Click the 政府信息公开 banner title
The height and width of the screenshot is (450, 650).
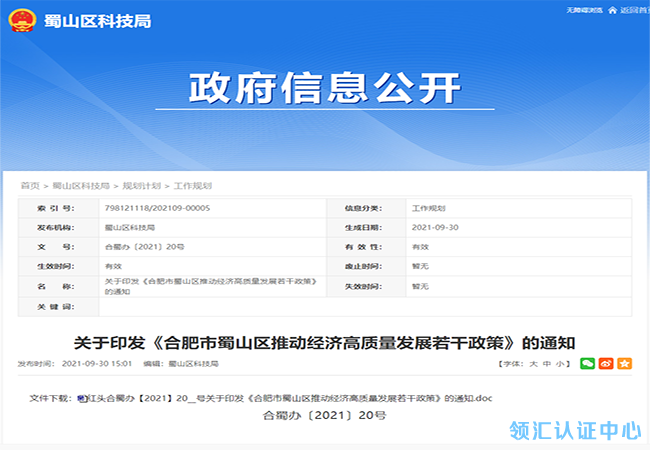(x=325, y=88)
